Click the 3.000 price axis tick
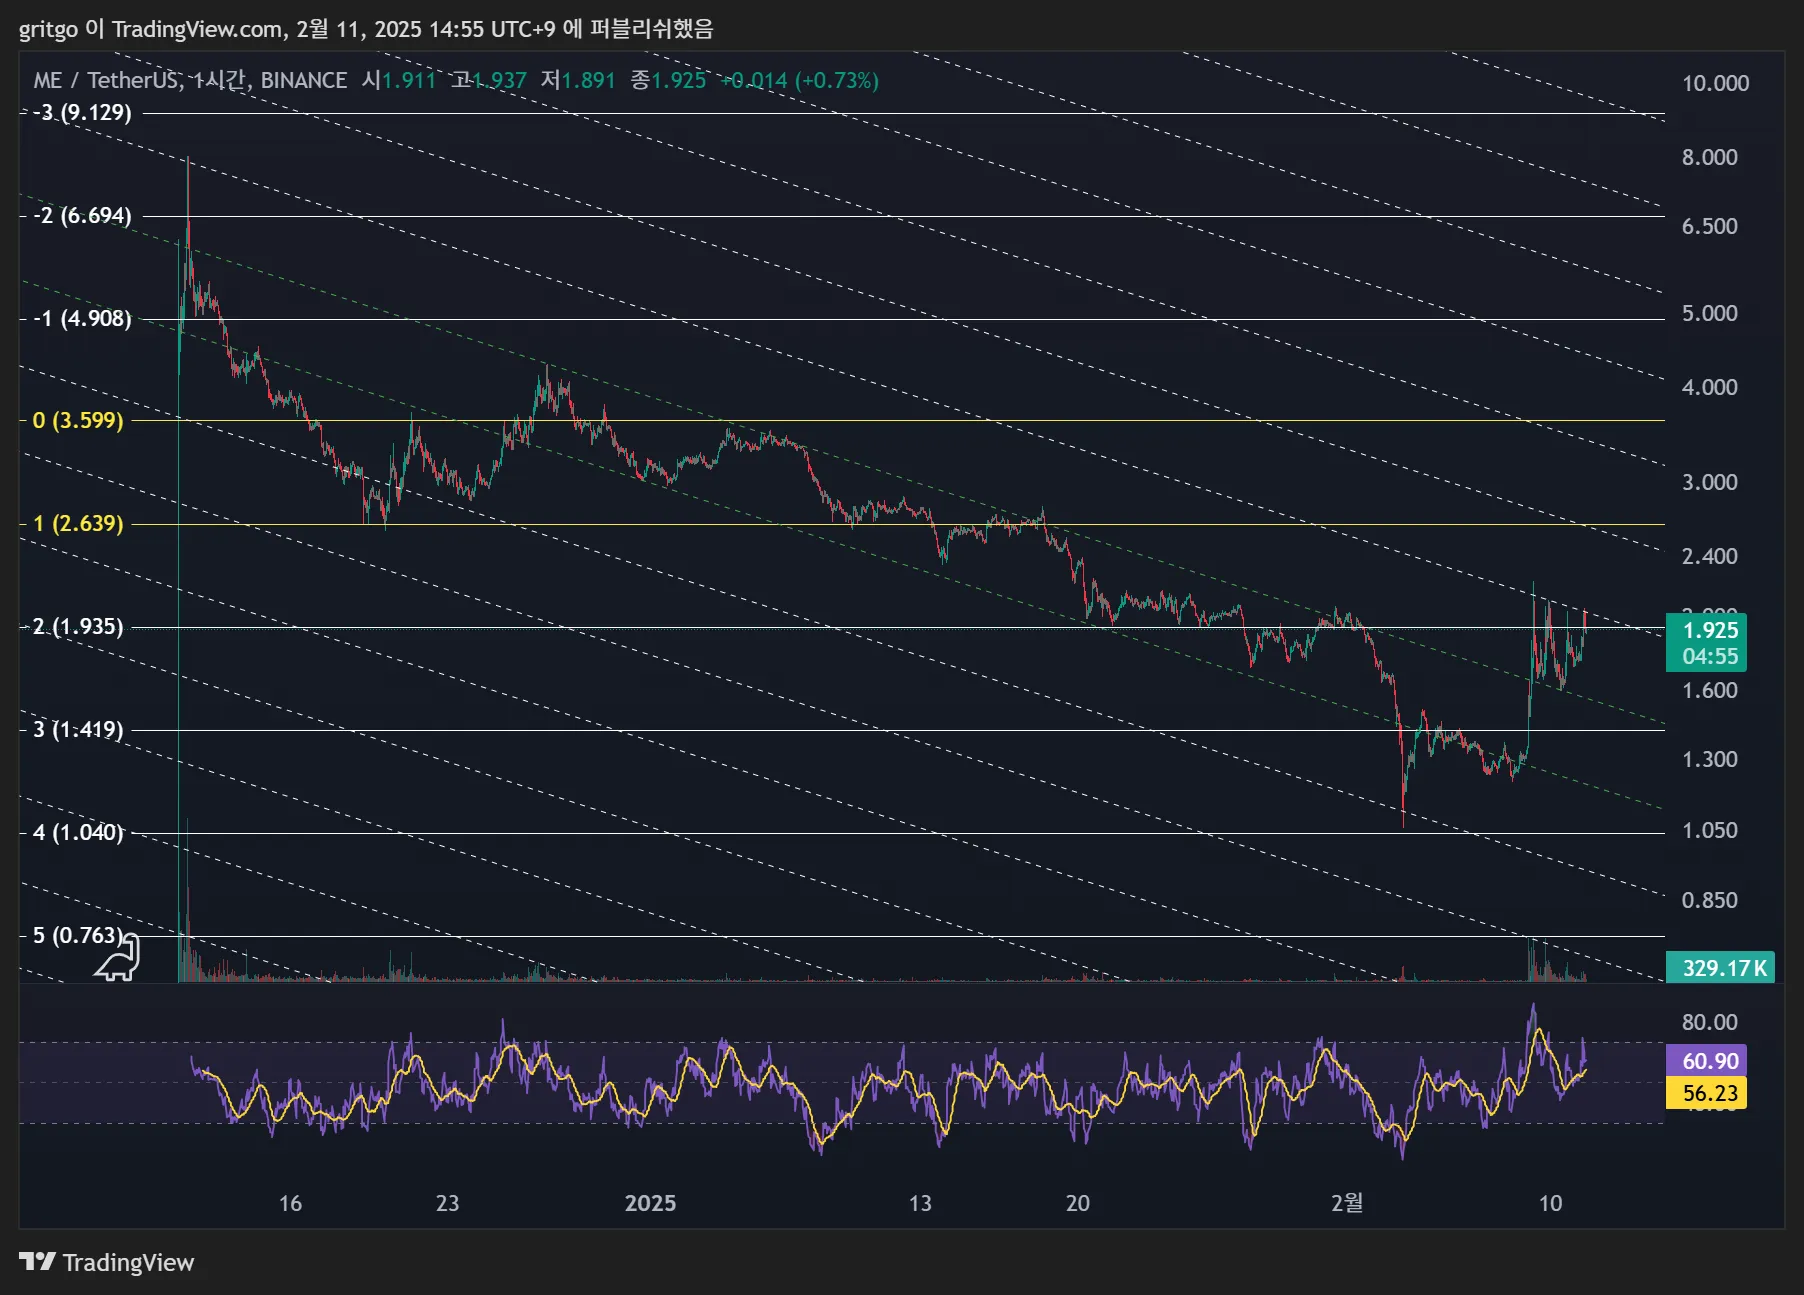1804x1295 pixels. tap(1709, 482)
